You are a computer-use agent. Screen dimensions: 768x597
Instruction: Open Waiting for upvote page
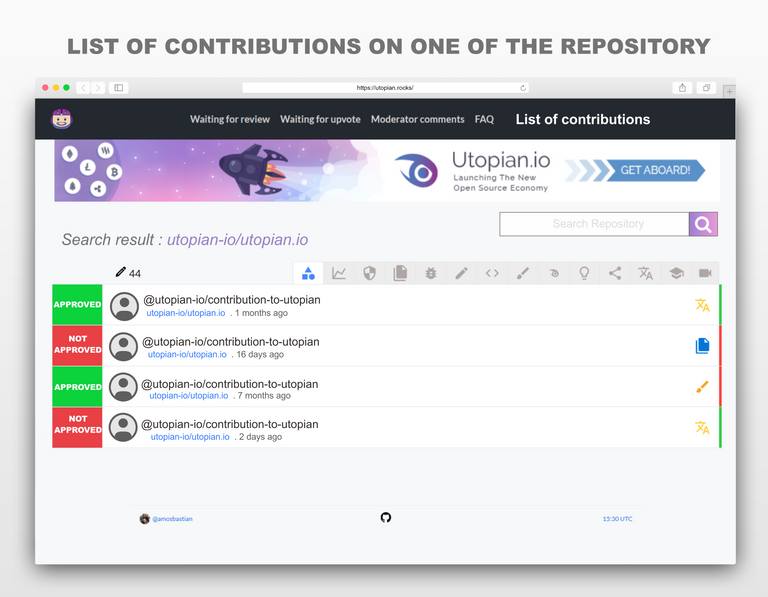coord(320,119)
